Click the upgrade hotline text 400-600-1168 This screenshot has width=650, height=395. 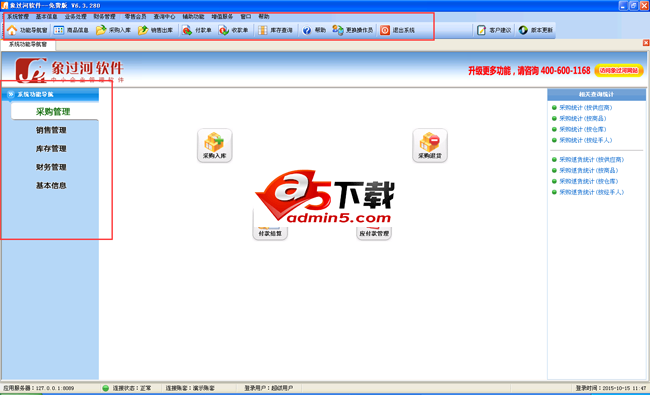coord(565,71)
